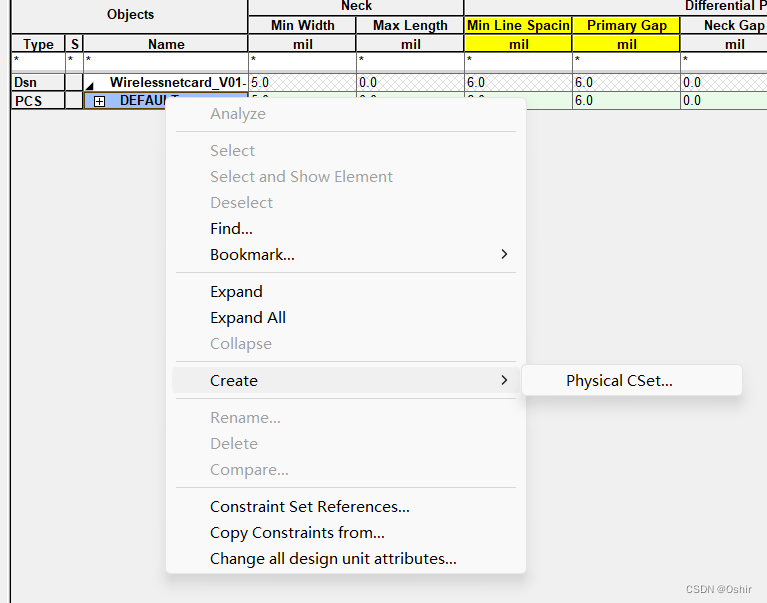Click Primary Gap value 6.0 in PCS row
This screenshot has width=767, height=603.
[x=626, y=101]
